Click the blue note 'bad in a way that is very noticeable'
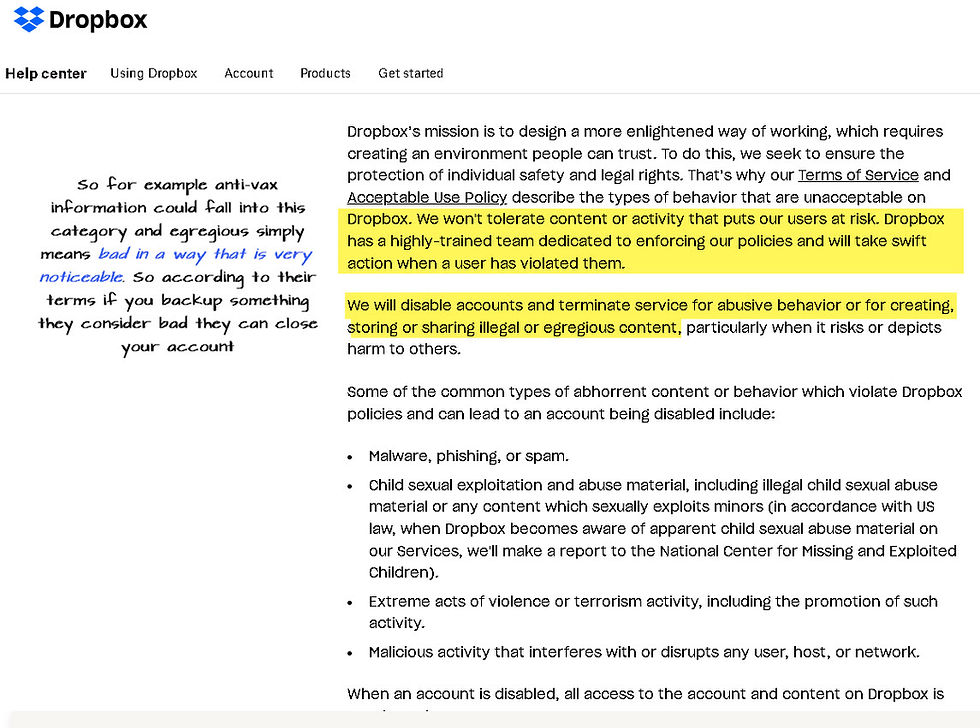Image resolution: width=980 pixels, height=728 pixels. click(x=175, y=266)
